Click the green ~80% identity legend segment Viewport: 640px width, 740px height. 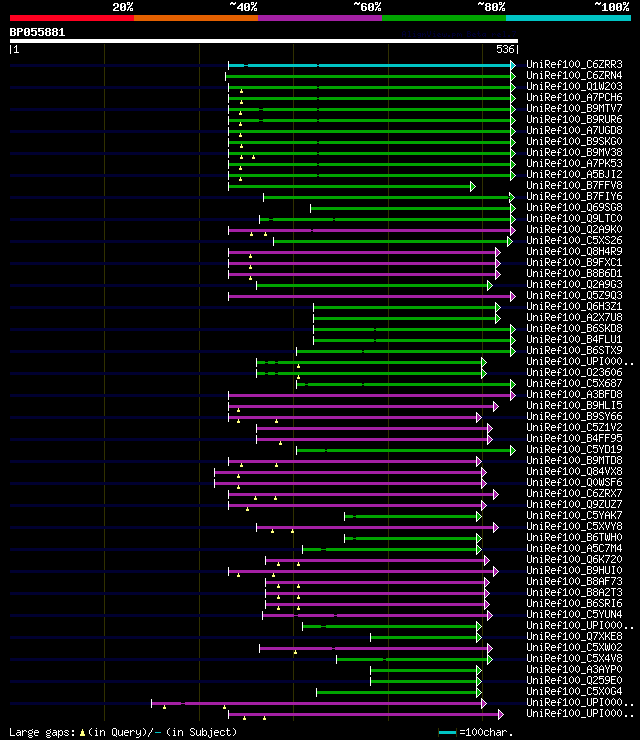click(444, 18)
